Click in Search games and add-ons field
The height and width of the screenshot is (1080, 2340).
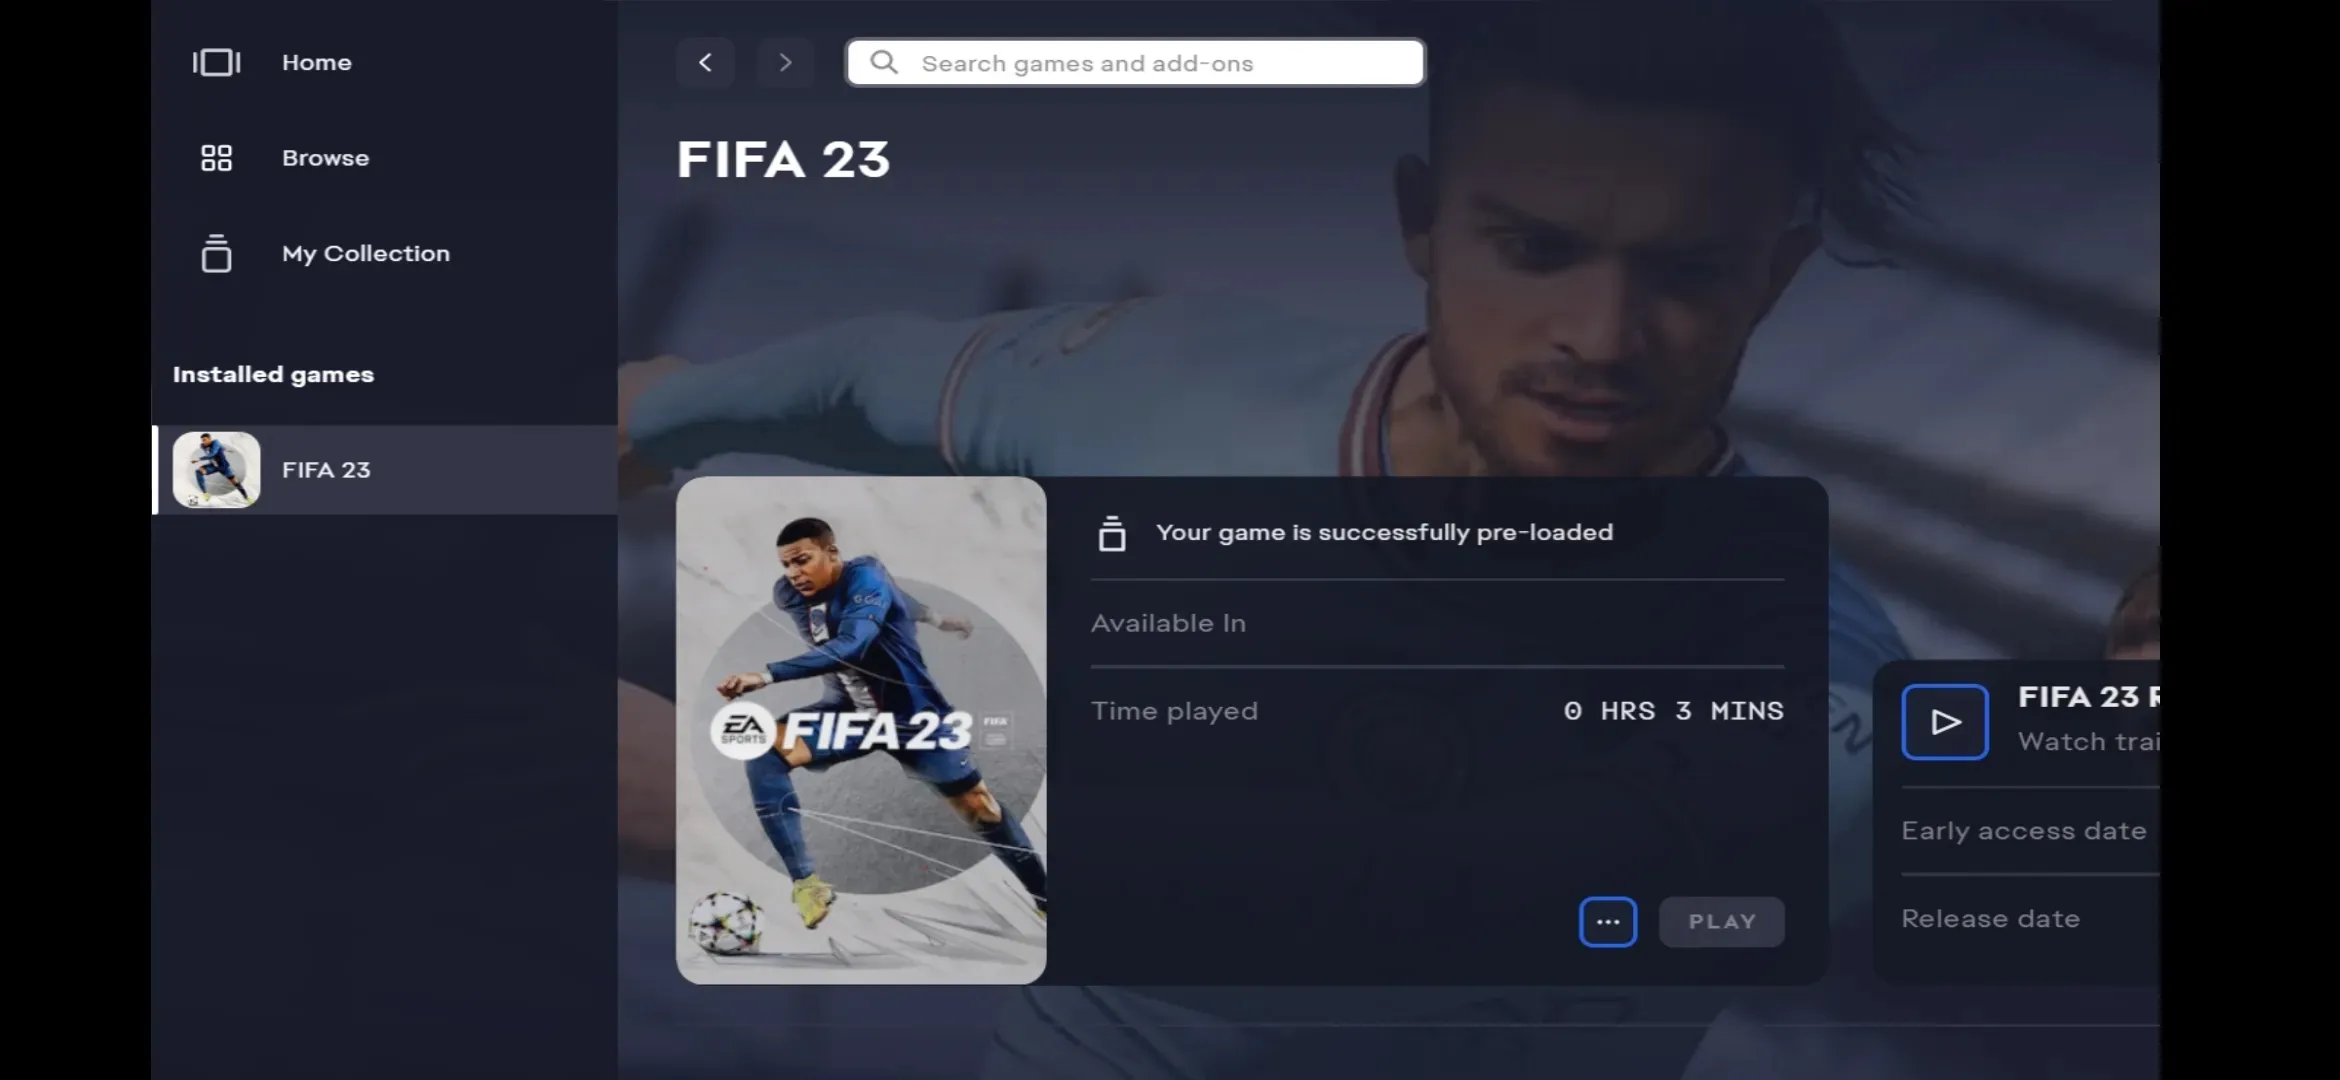coord(1135,63)
